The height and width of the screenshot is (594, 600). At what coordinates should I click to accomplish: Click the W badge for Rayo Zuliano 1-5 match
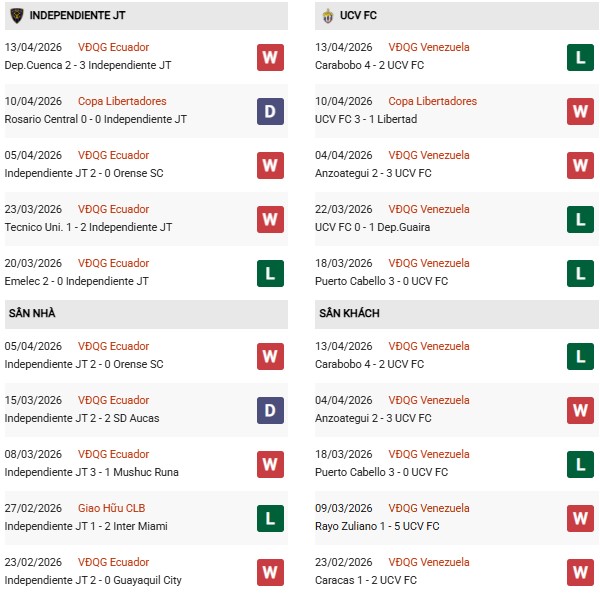580,518
